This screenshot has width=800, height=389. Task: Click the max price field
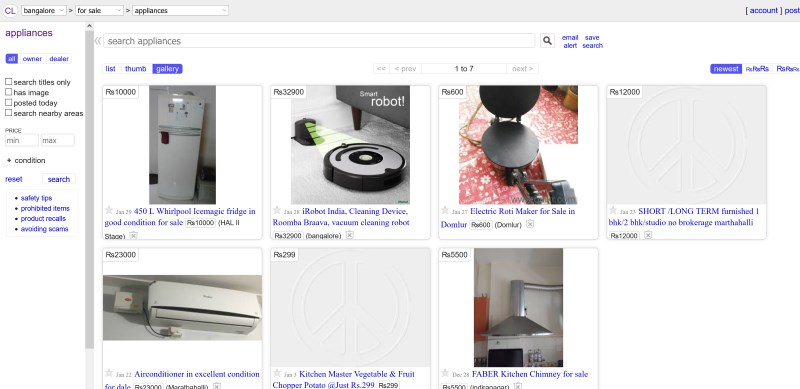[57, 140]
